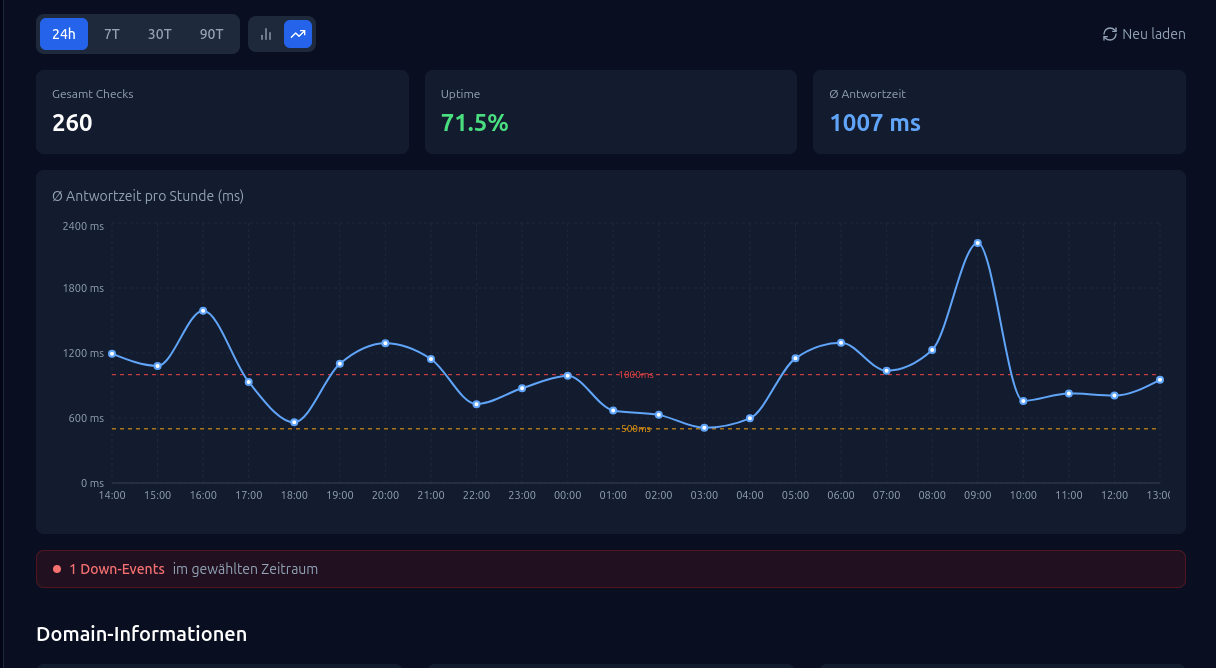The width and height of the screenshot is (1216, 668).
Task: Open the 1 Down-Events alert banner
Action: 611,569
